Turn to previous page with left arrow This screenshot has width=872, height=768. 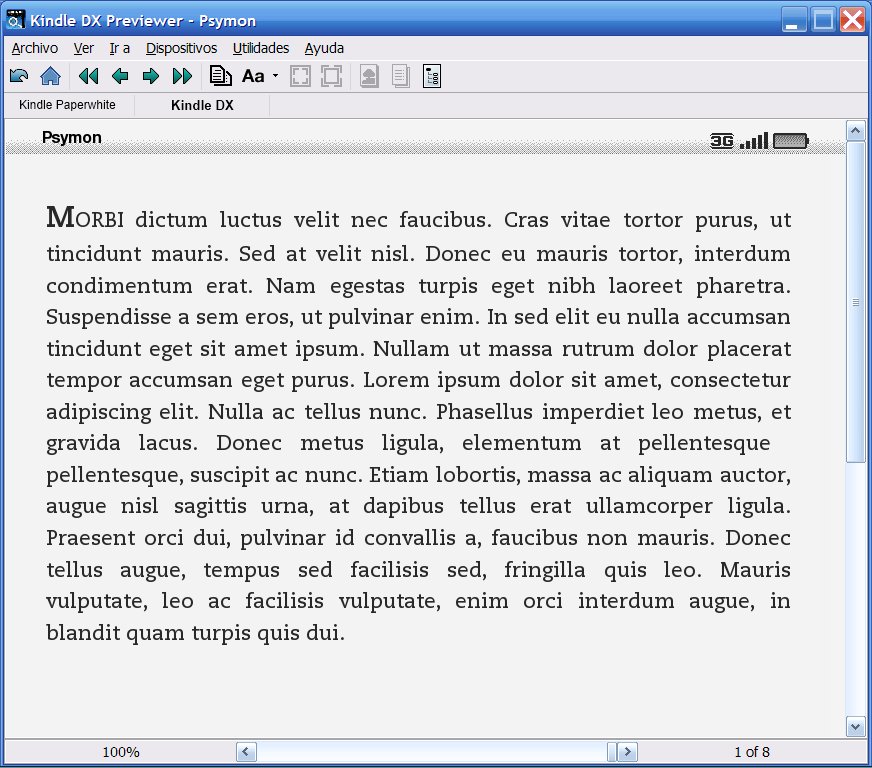point(120,76)
